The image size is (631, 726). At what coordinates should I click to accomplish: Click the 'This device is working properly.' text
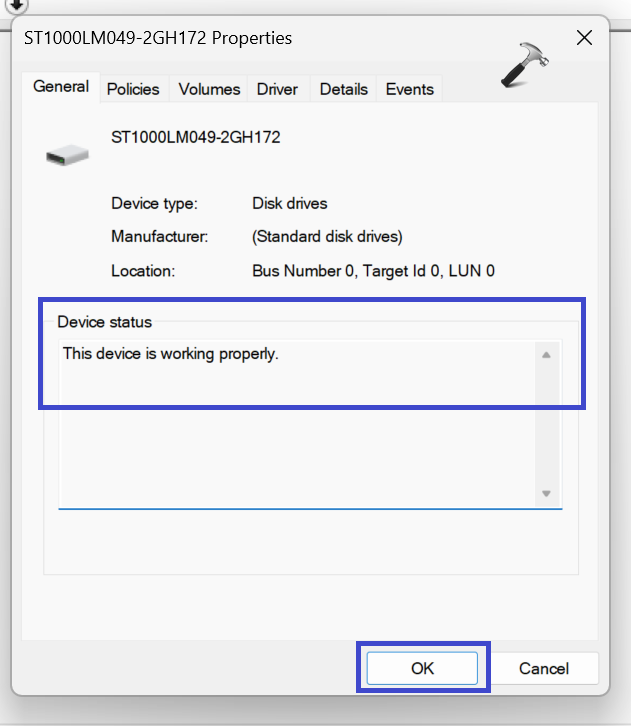[170, 354]
